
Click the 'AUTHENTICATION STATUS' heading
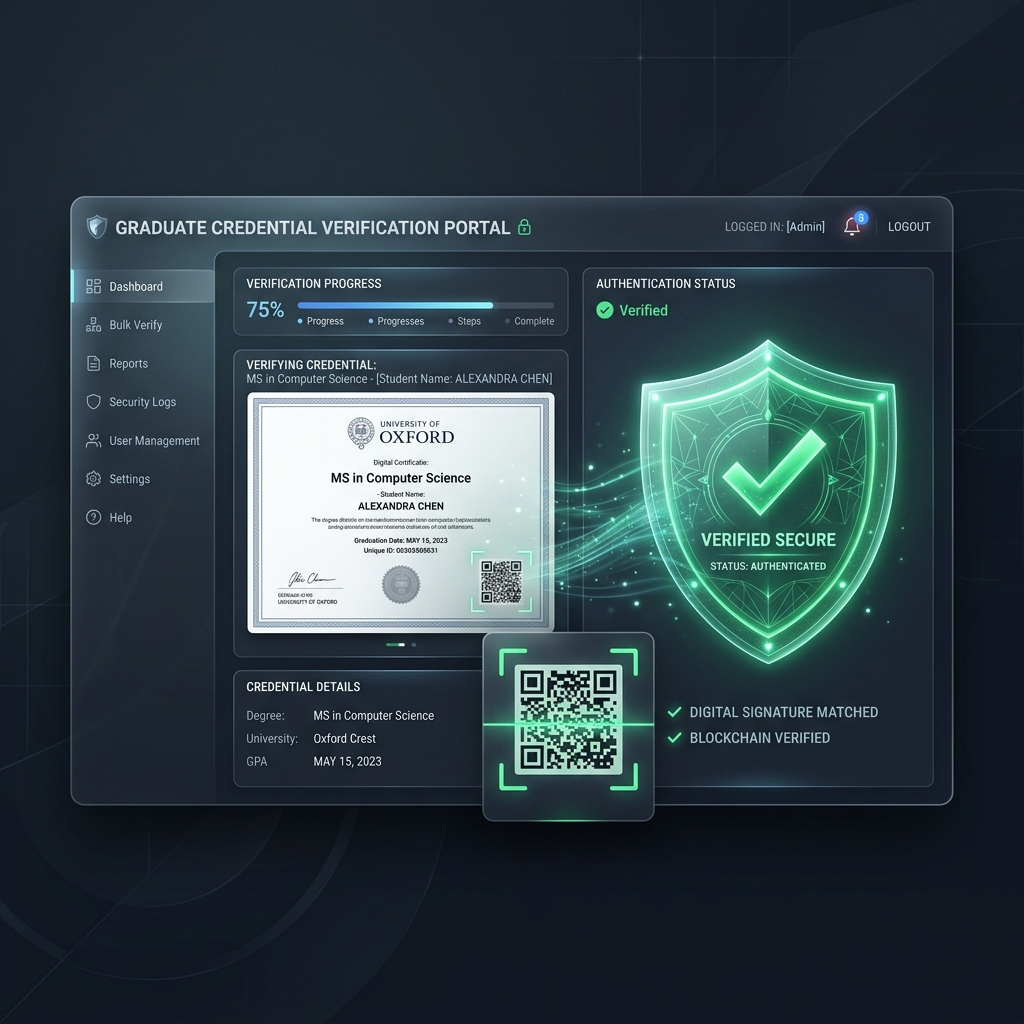(x=665, y=283)
